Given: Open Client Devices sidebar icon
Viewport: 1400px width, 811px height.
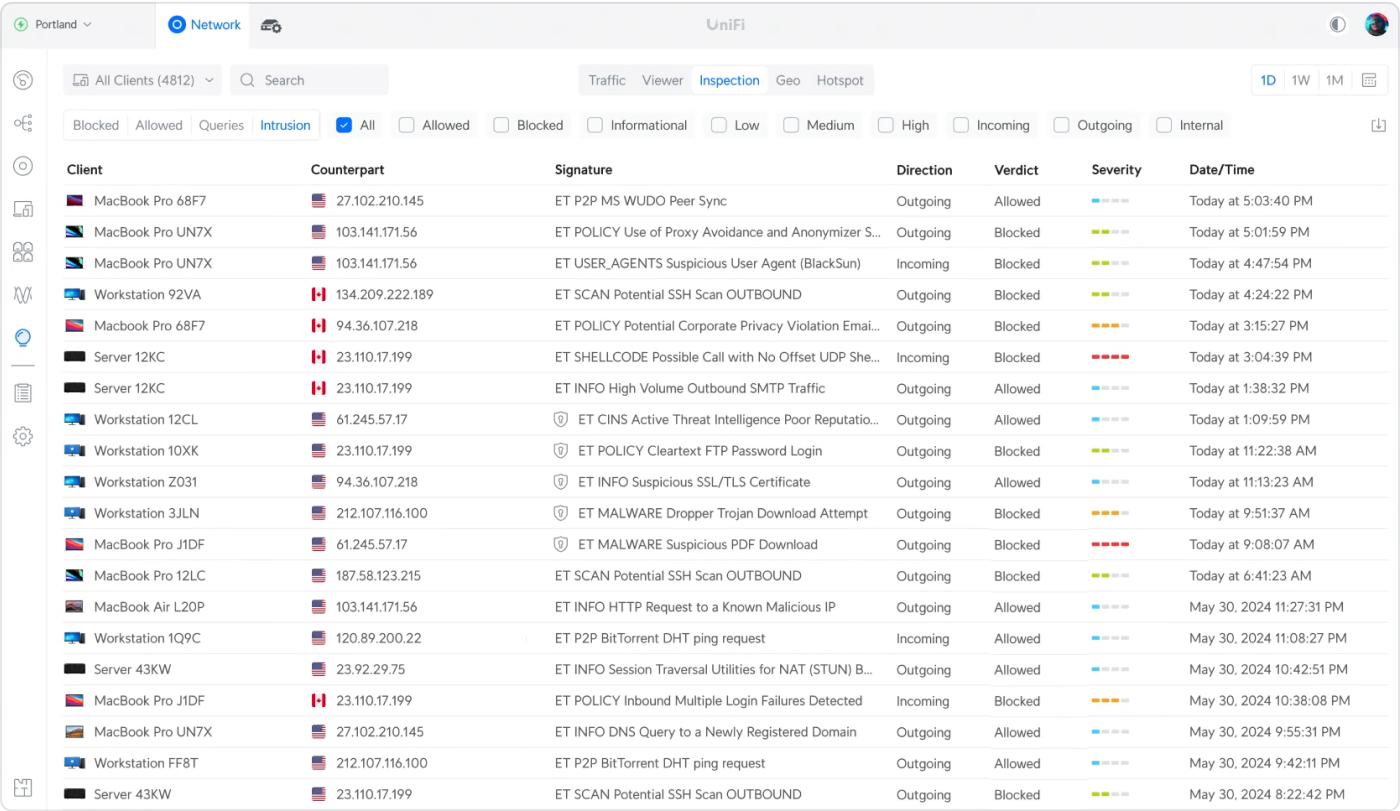Looking at the screenshot, I should tap(23, 209).
